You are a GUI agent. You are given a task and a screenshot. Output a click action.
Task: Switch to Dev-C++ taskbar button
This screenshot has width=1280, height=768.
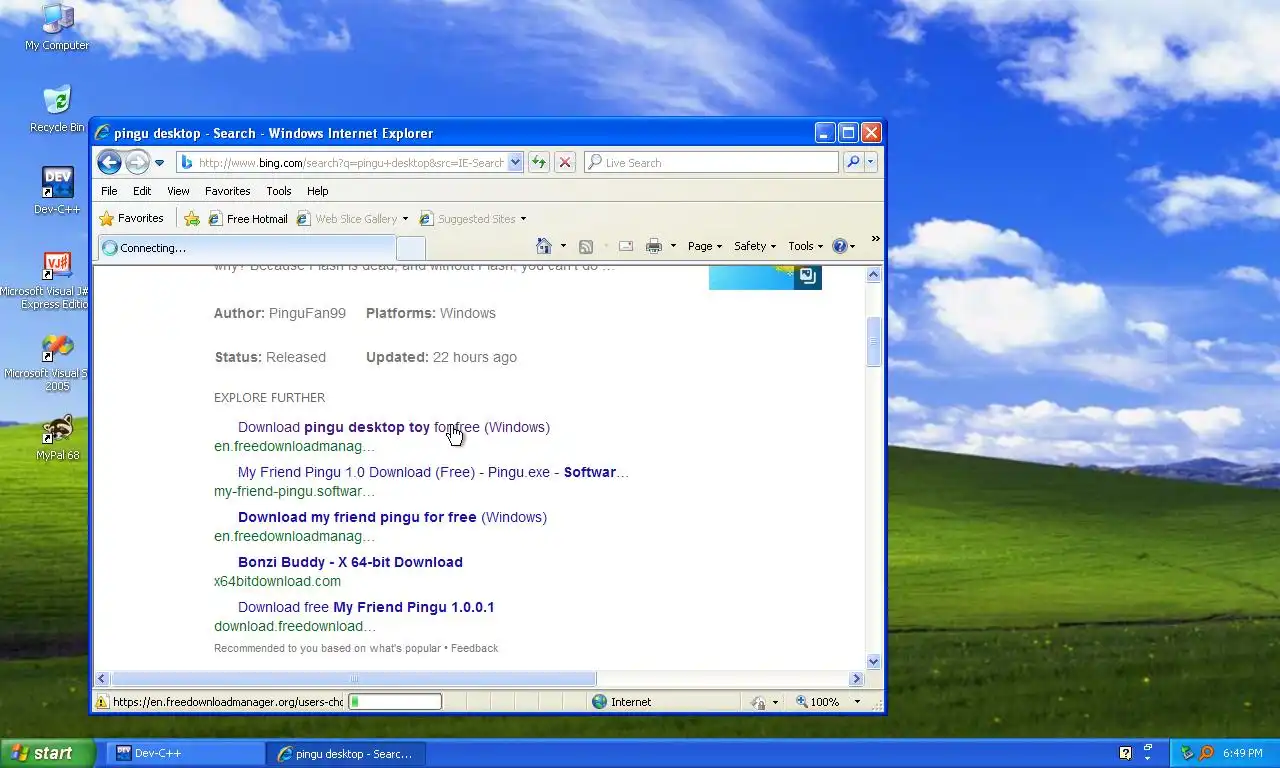[187, 753]
